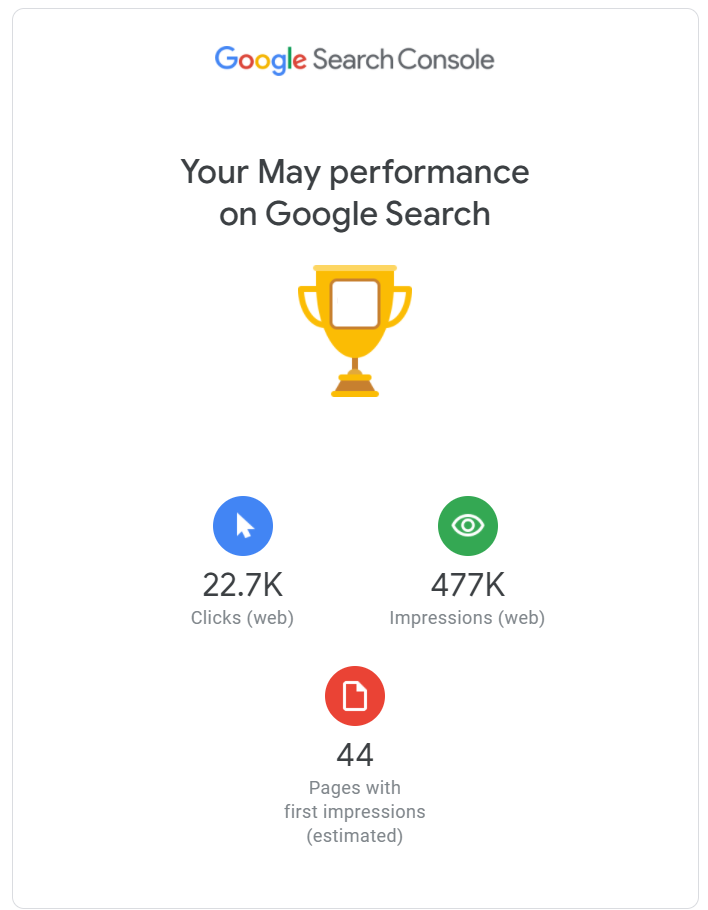Click the blue cursor Clicks icon

pos(243,526)
